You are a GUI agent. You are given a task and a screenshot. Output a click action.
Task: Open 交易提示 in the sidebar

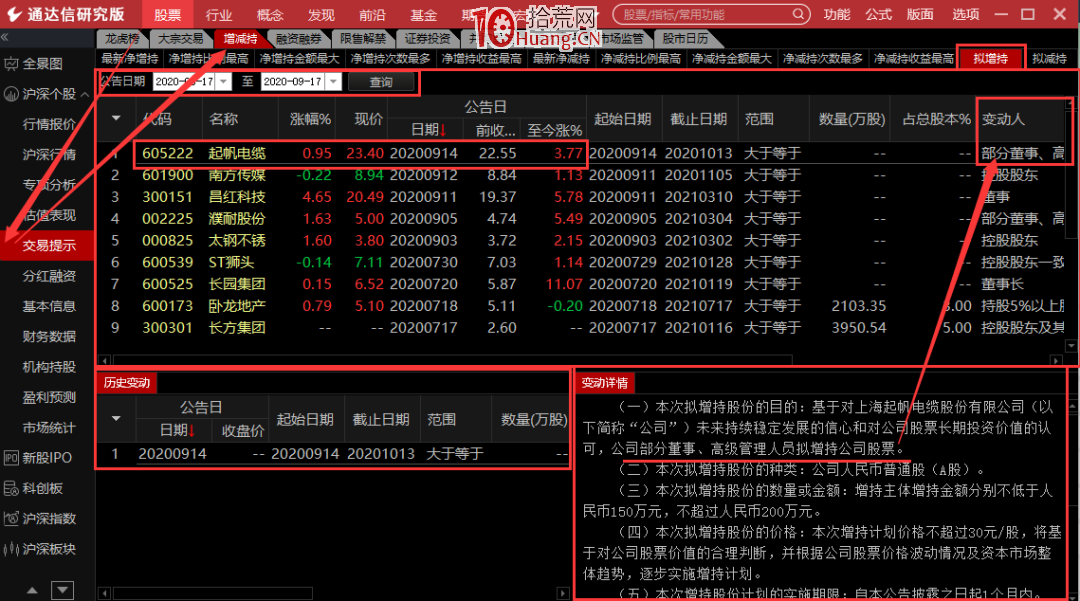click(x=48, y=246)
